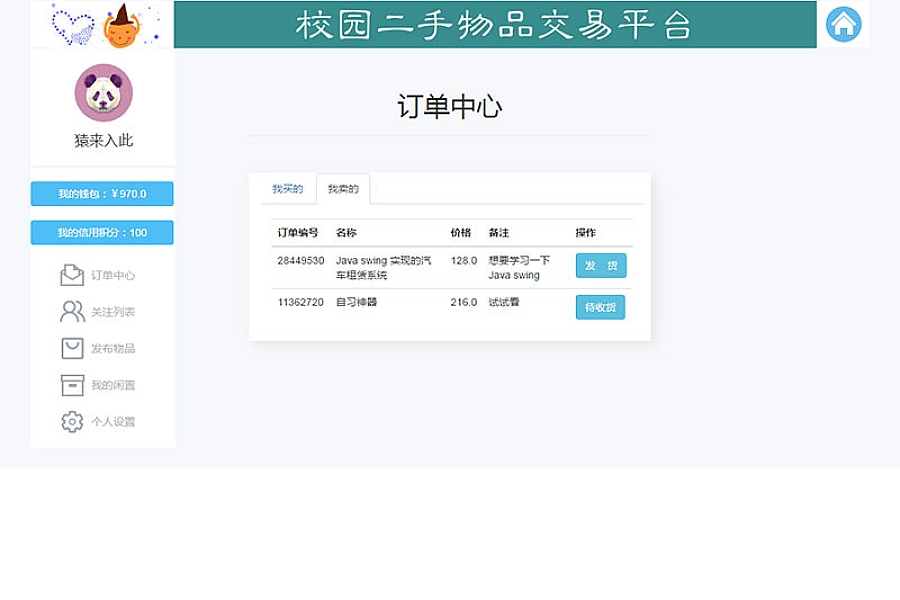
Task: Click the remark 想要学习一下 Java swing
Action: pos(519,268)
